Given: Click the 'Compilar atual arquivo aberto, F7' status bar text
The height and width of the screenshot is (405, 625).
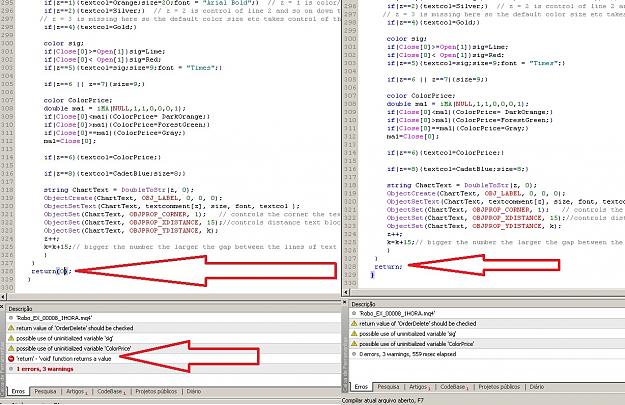Looking at the screenshot, I should (x=383, y=400).
